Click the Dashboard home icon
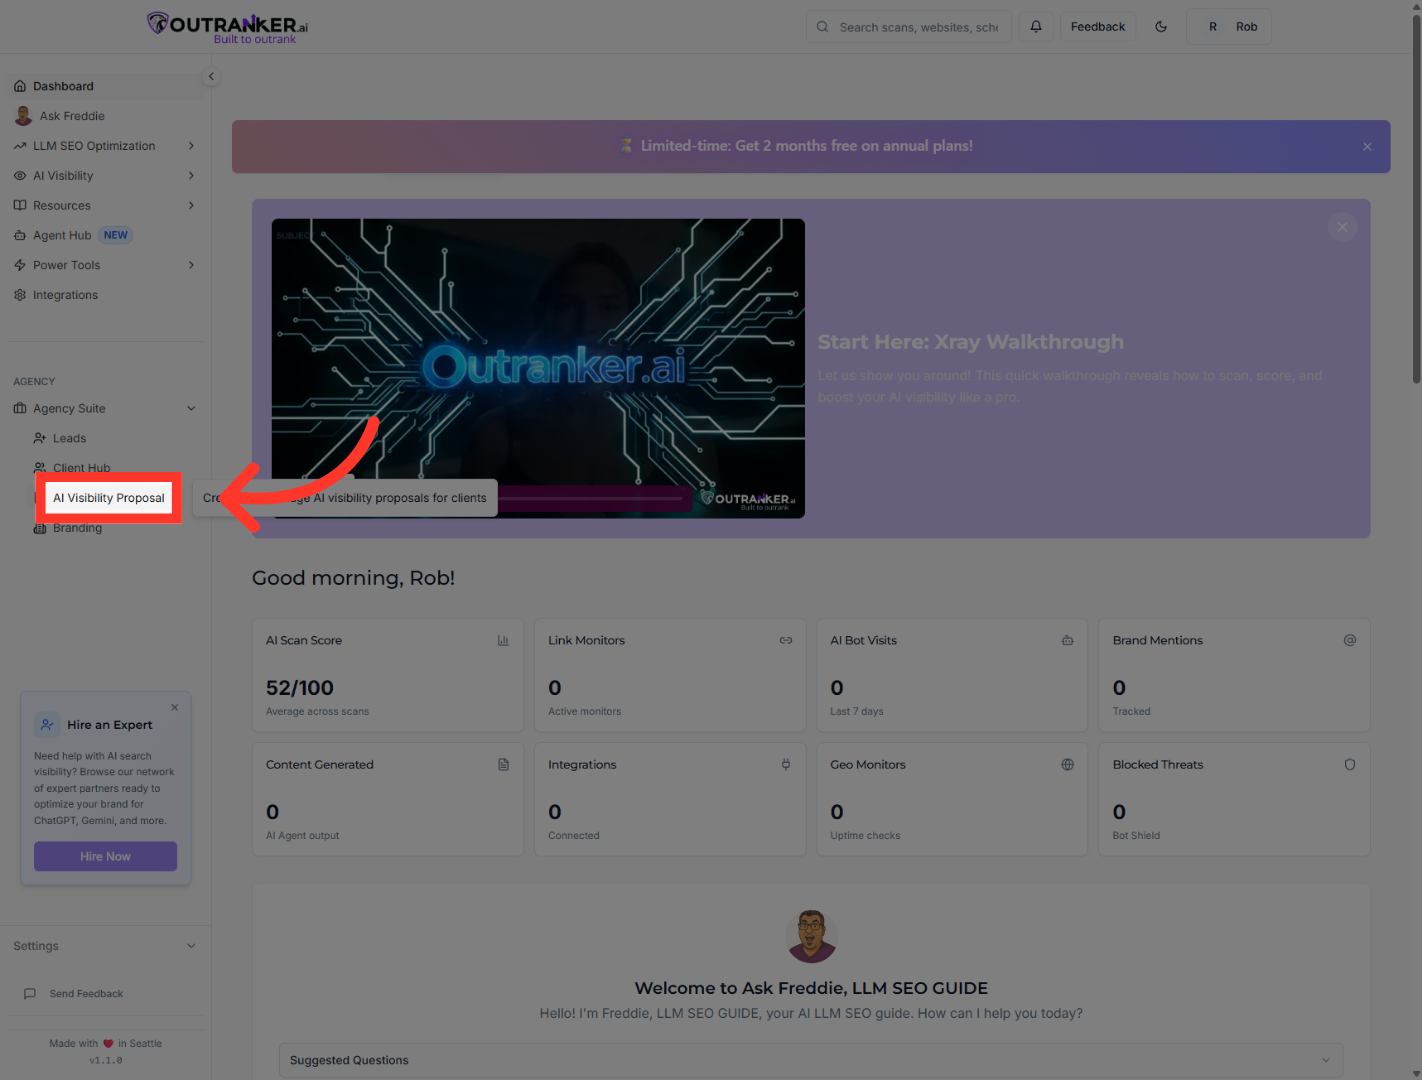This screenshot has height=1080, width=1422. [x=20, y=86]
